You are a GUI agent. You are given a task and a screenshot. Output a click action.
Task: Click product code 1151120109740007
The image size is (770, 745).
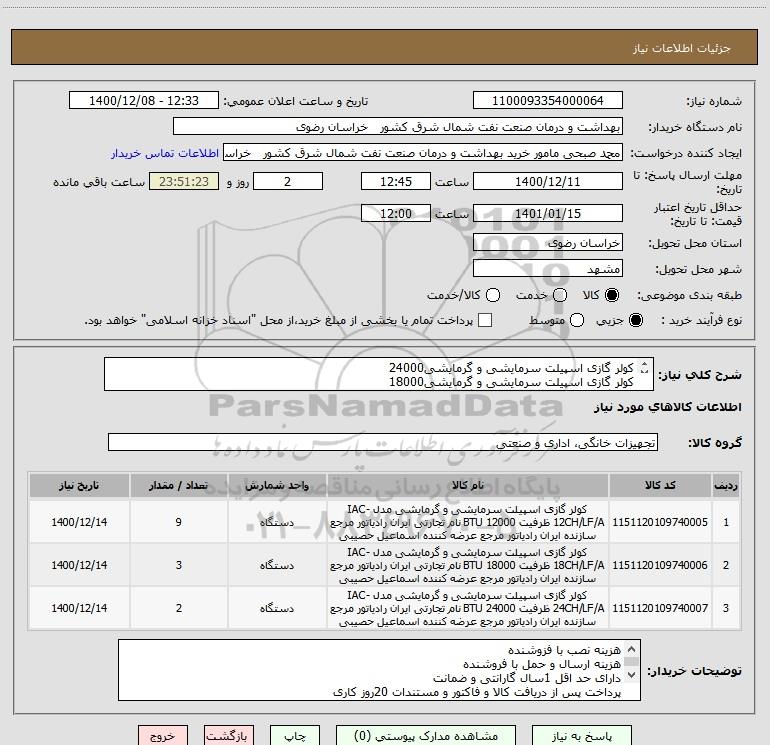(x=660, y=608)
